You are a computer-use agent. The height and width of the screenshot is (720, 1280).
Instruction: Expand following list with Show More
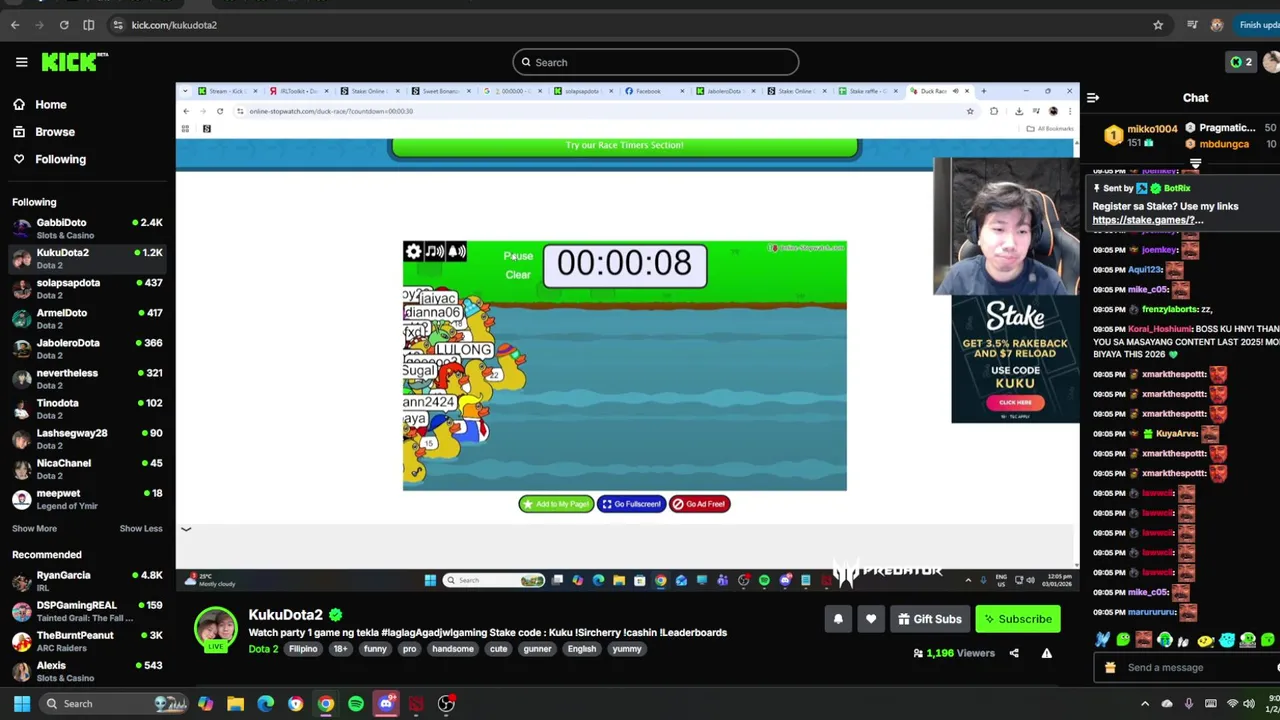(x=34, y=528)
